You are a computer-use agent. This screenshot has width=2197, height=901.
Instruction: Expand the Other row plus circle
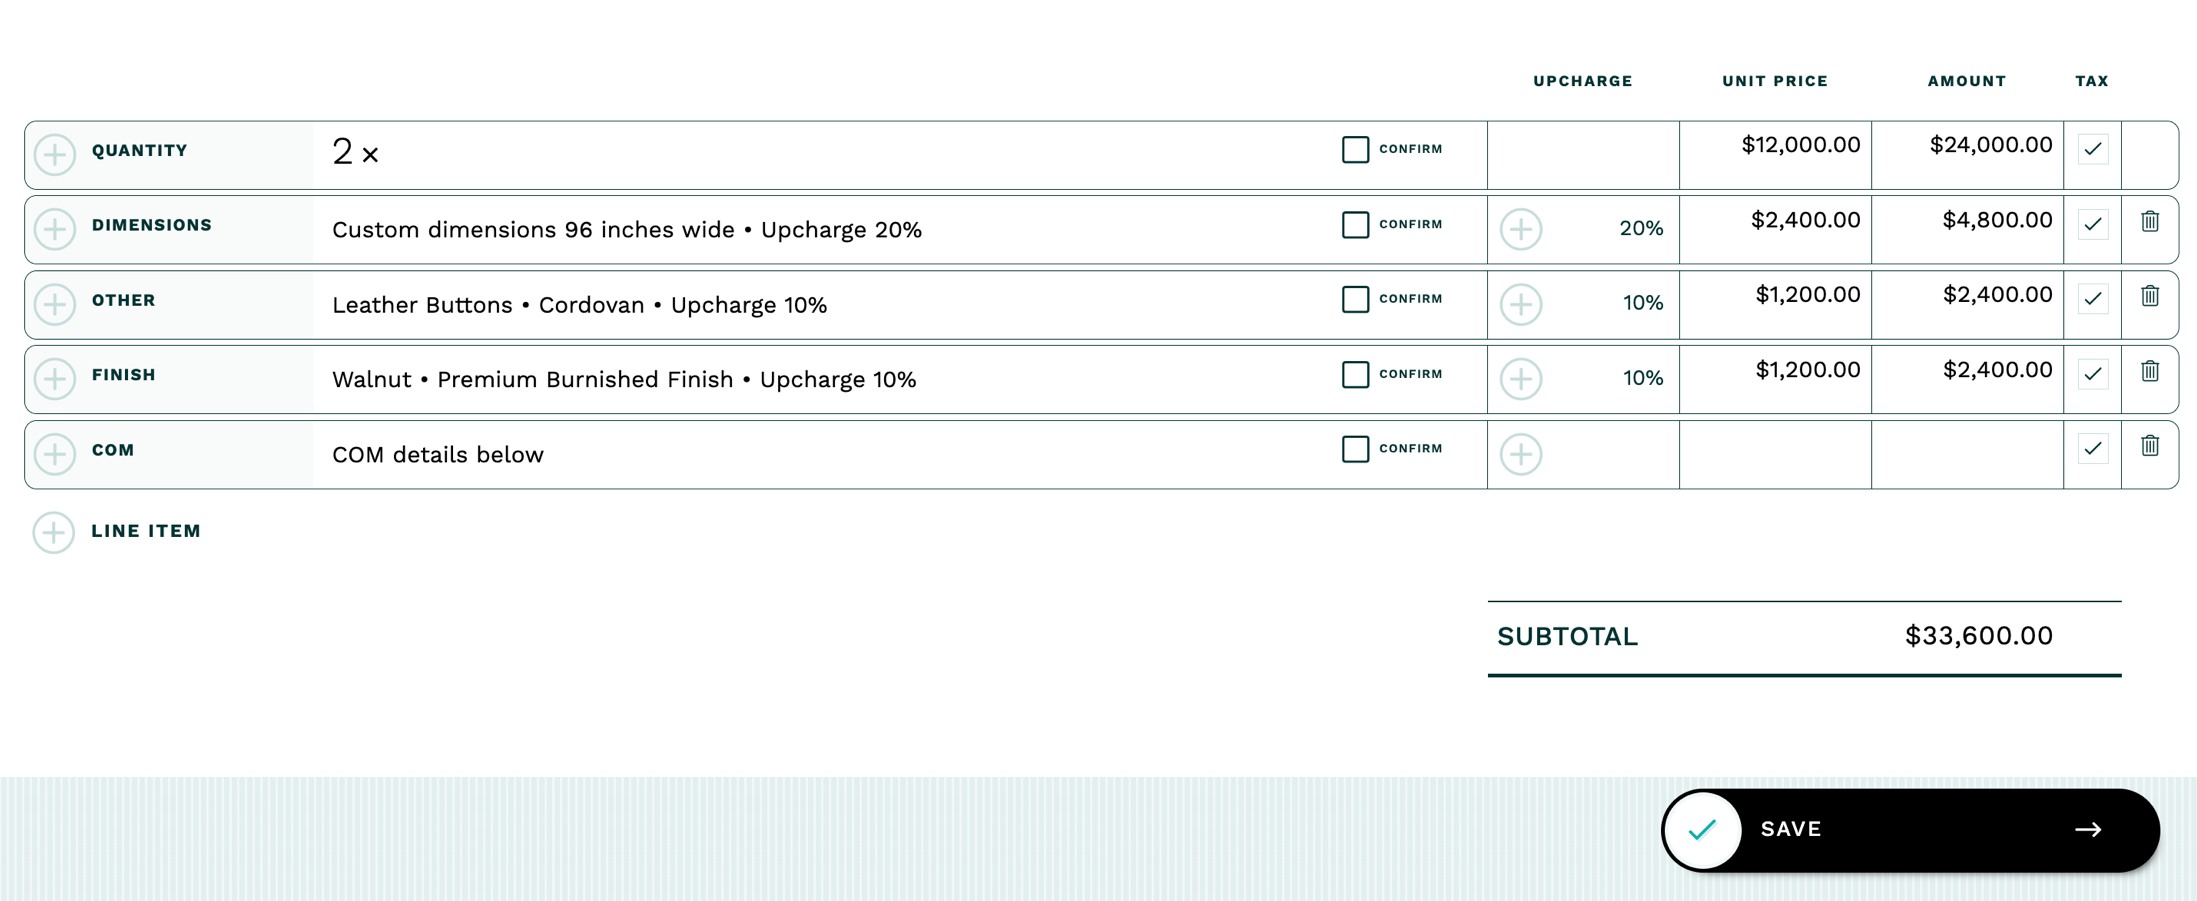pyautogui.click(x=55, y=304)
